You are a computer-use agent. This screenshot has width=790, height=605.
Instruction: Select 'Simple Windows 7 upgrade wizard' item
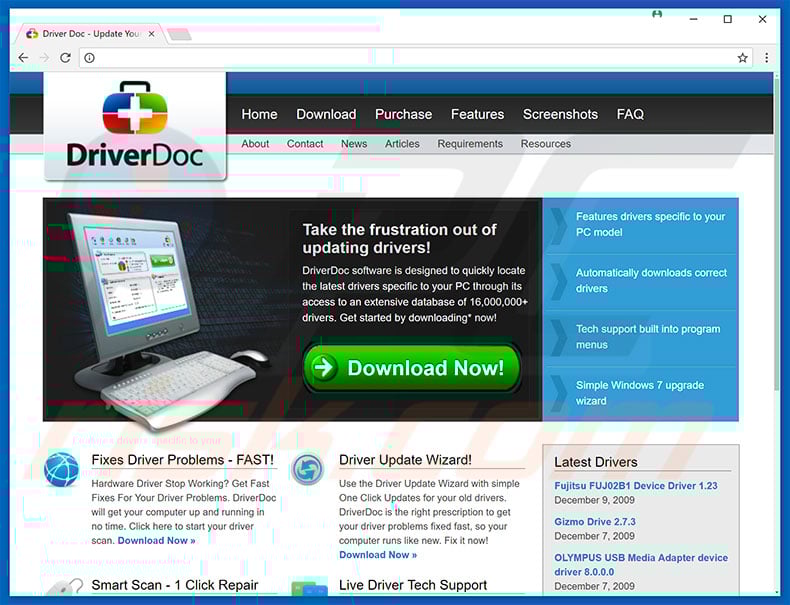[641, 393]
